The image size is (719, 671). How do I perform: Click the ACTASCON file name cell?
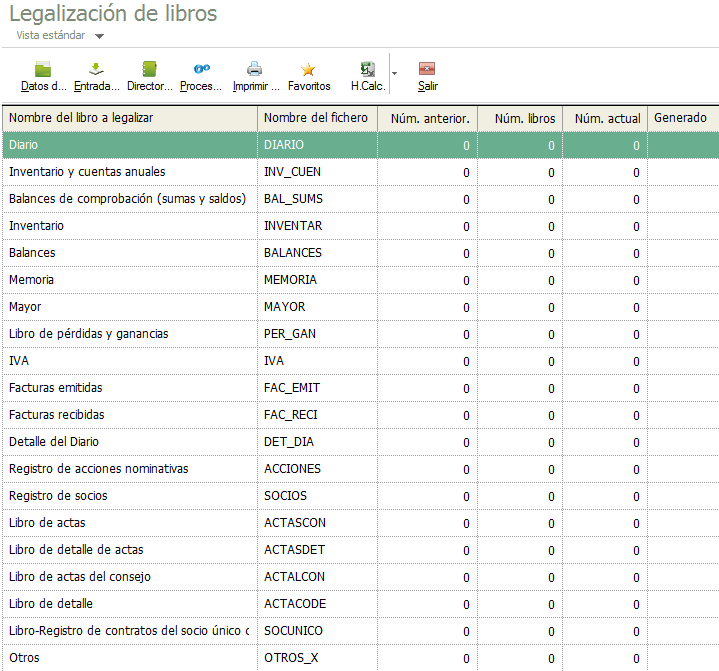pos(317,523)
